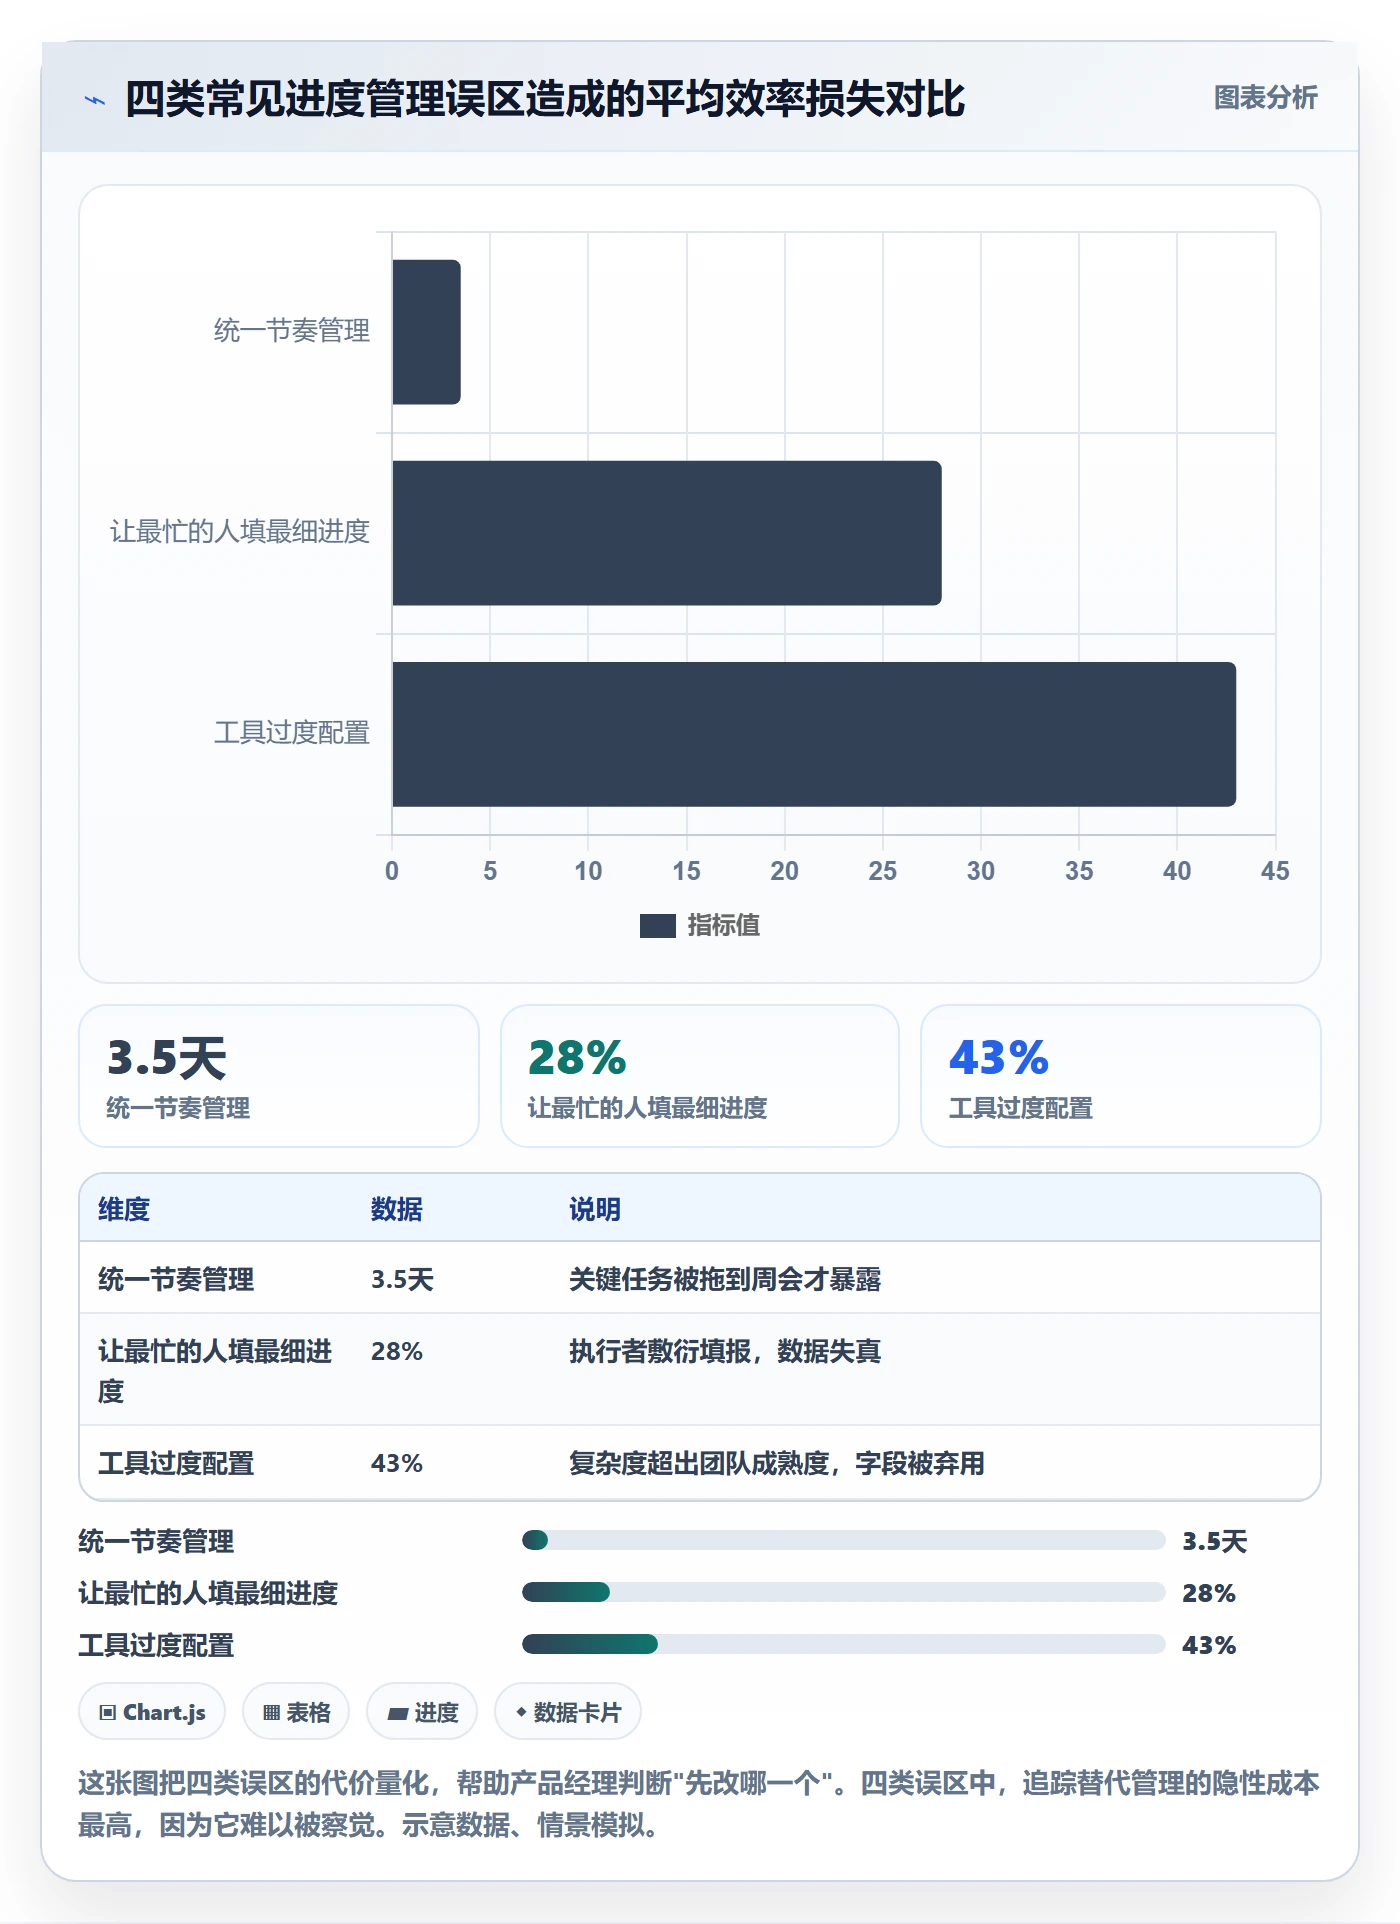Click the 指标值 legend label text
This screenshot has width=1400, height=1924.
[x=724, y=926]
